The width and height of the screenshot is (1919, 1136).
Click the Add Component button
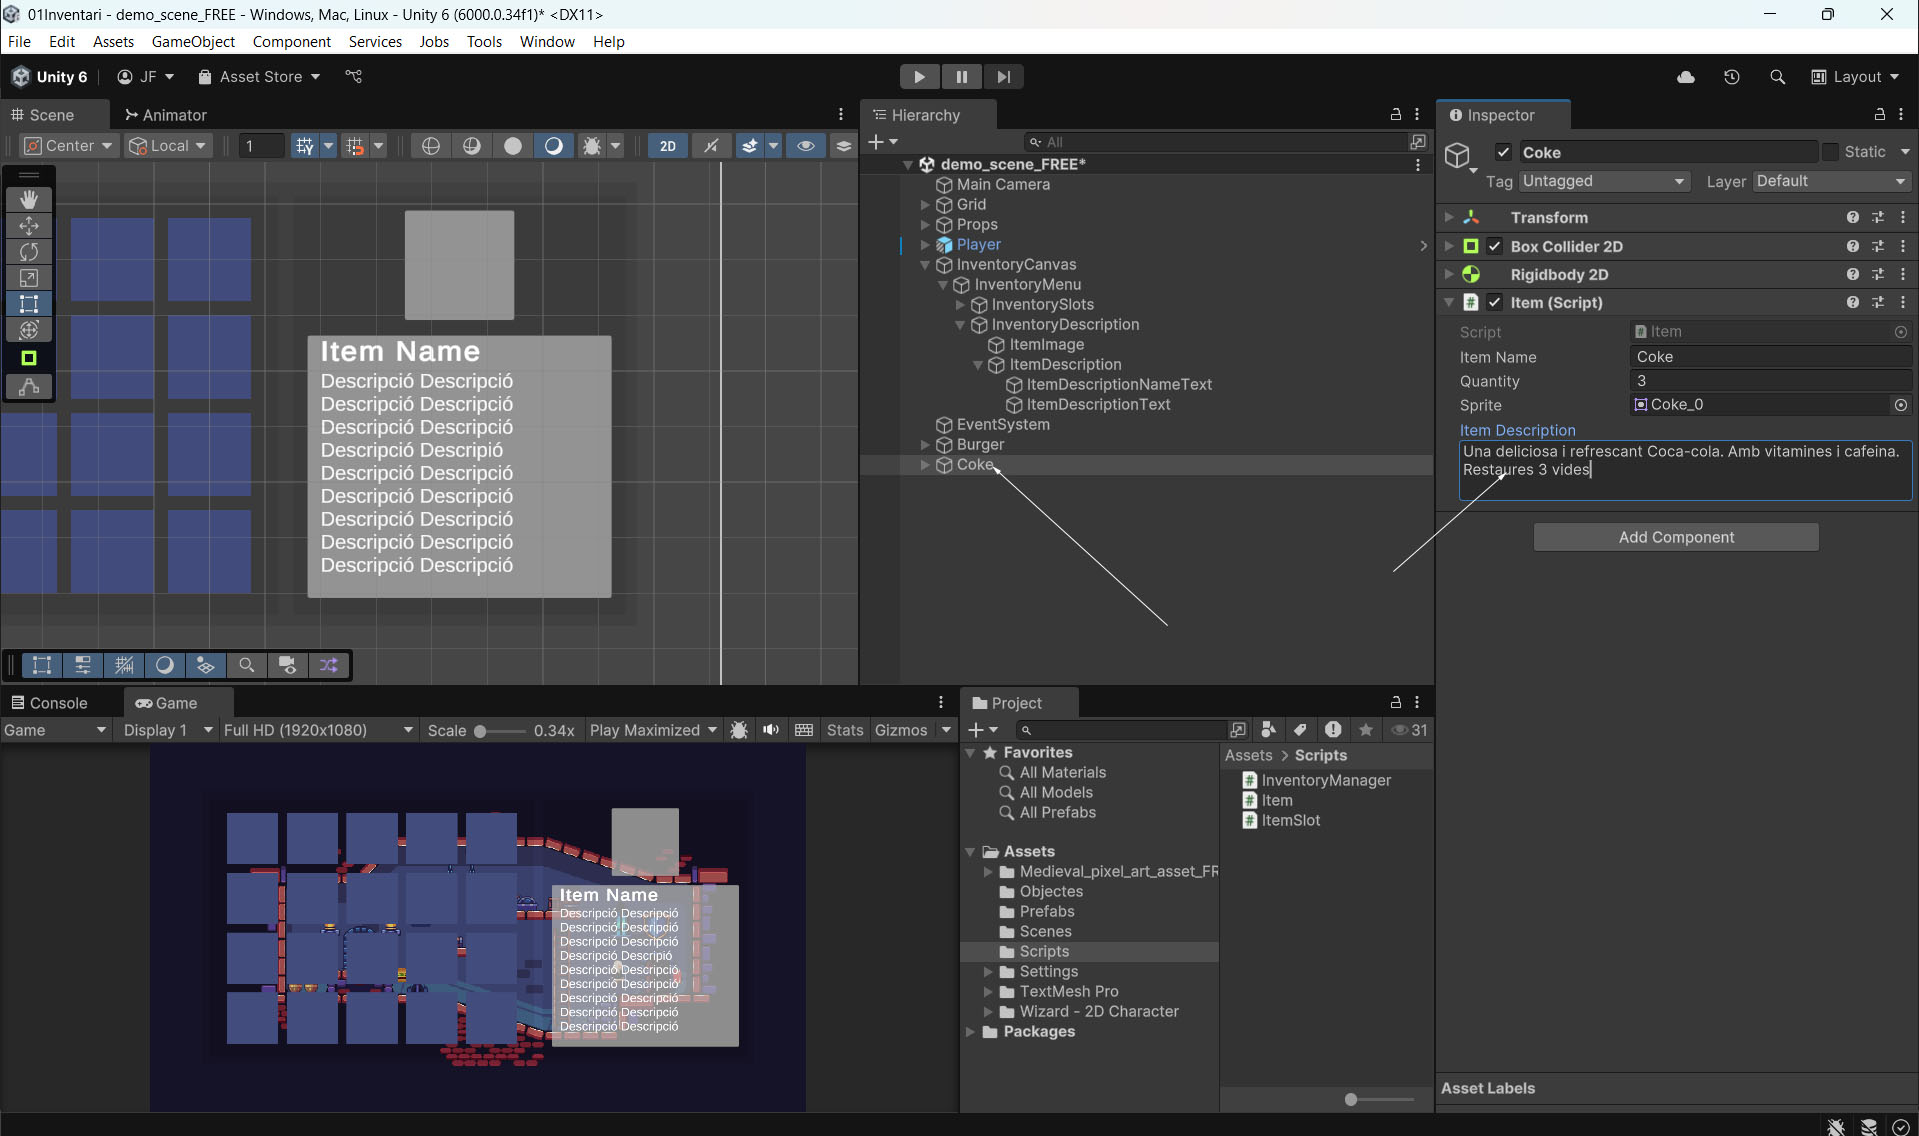1676,537
